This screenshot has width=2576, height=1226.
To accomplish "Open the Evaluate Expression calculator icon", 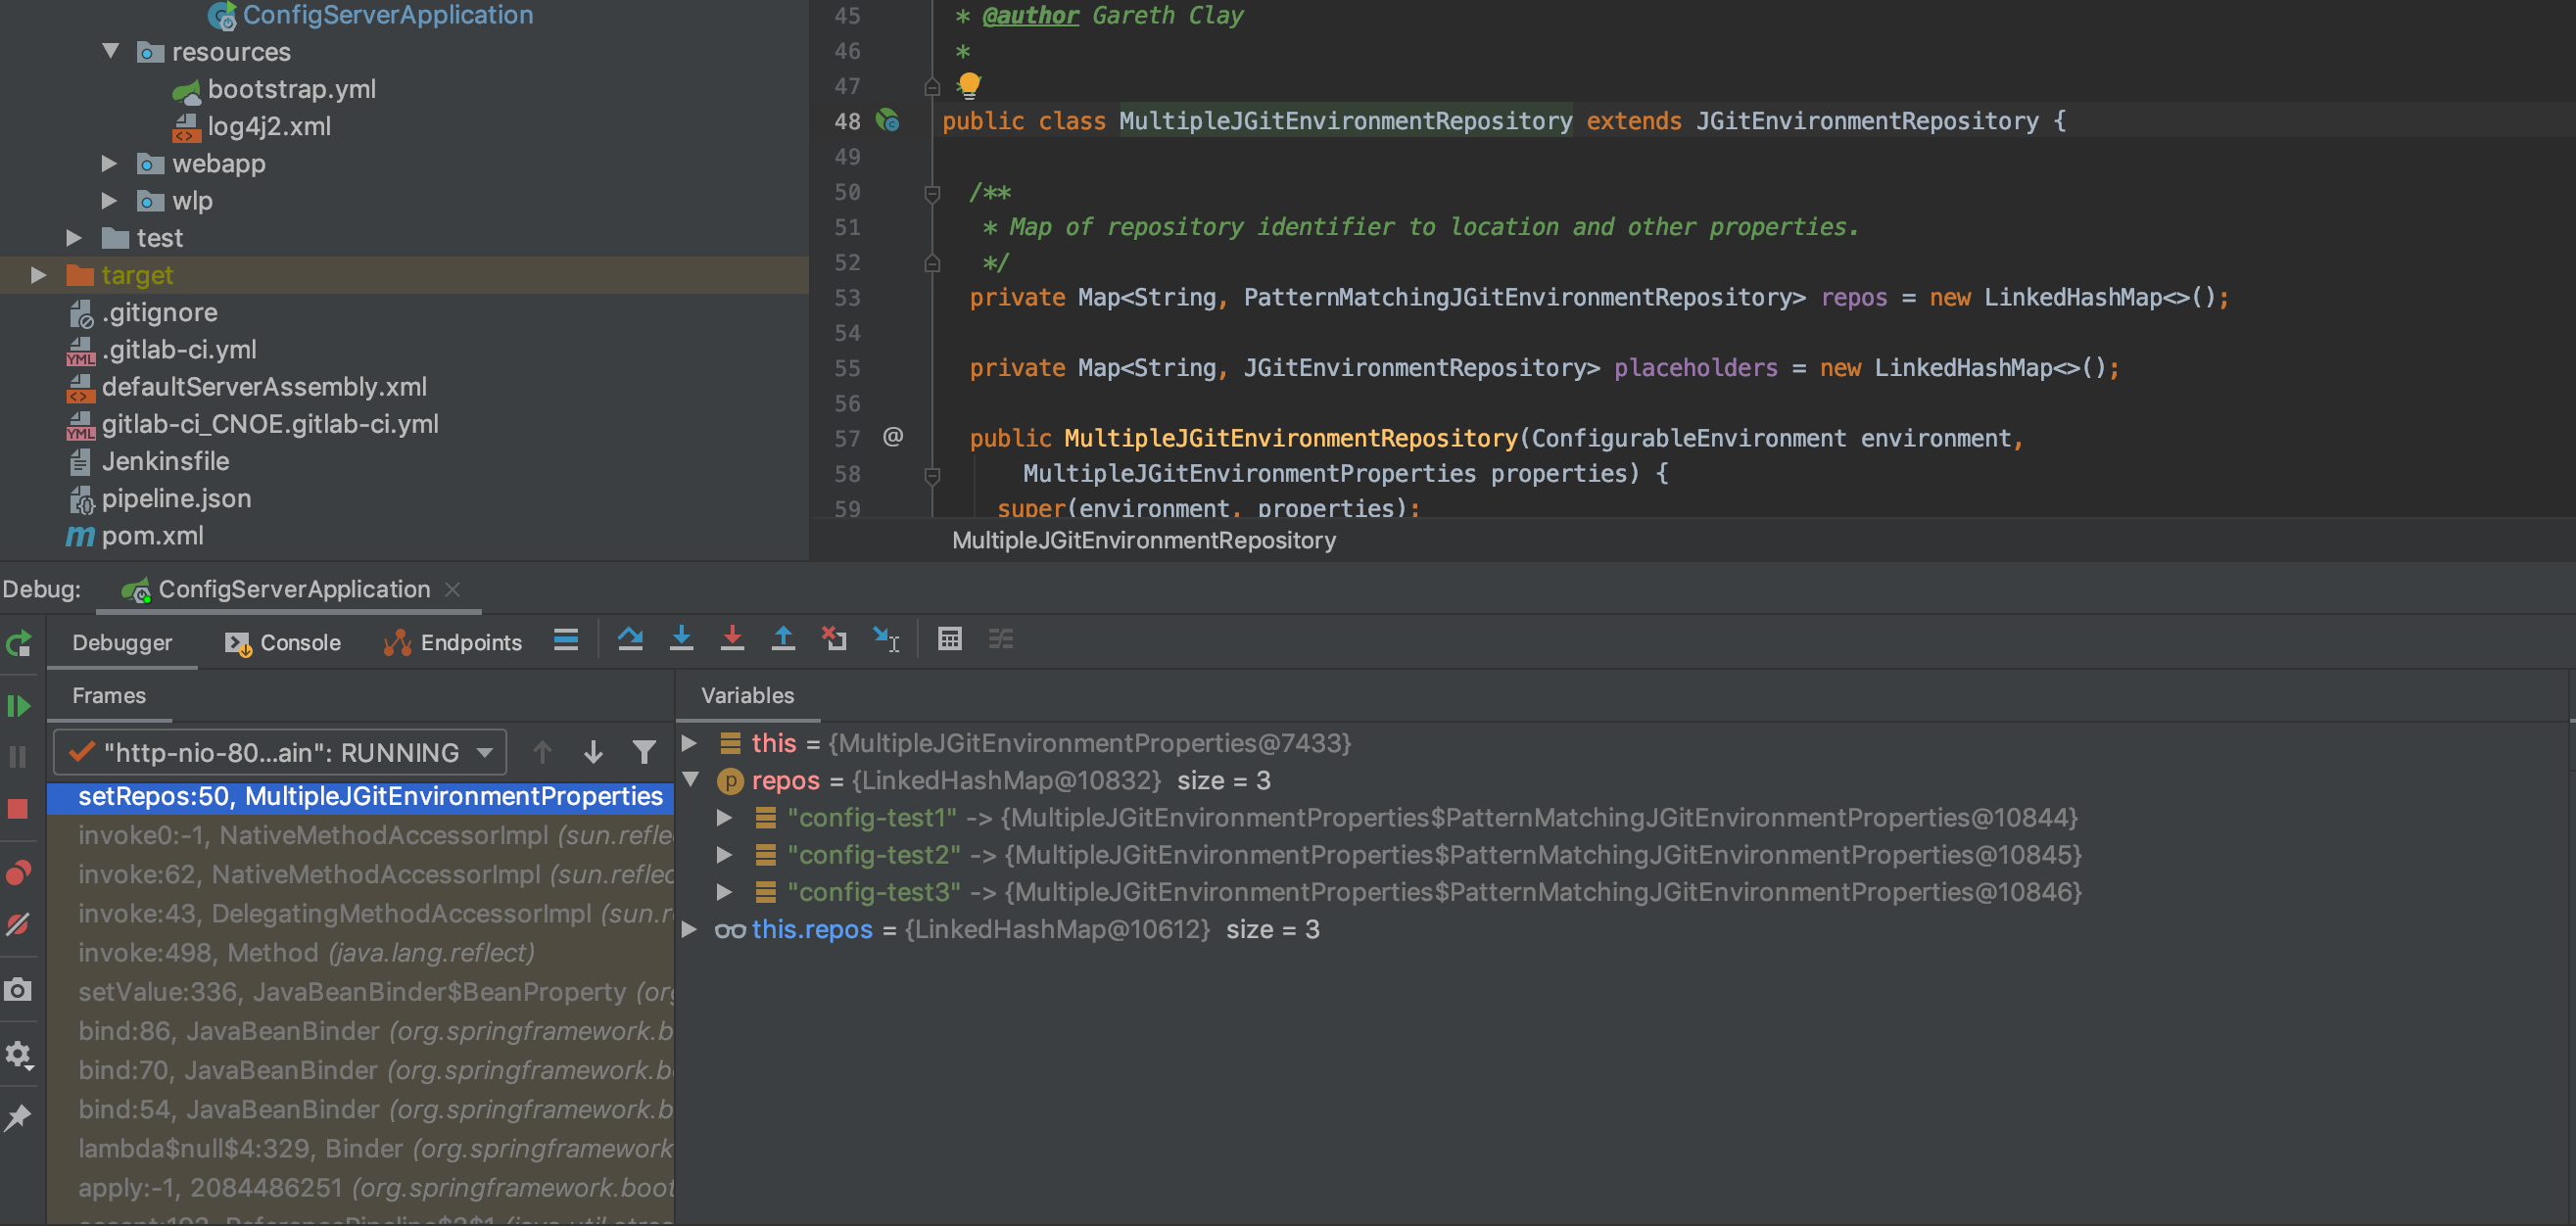I will tap(949, 638).
